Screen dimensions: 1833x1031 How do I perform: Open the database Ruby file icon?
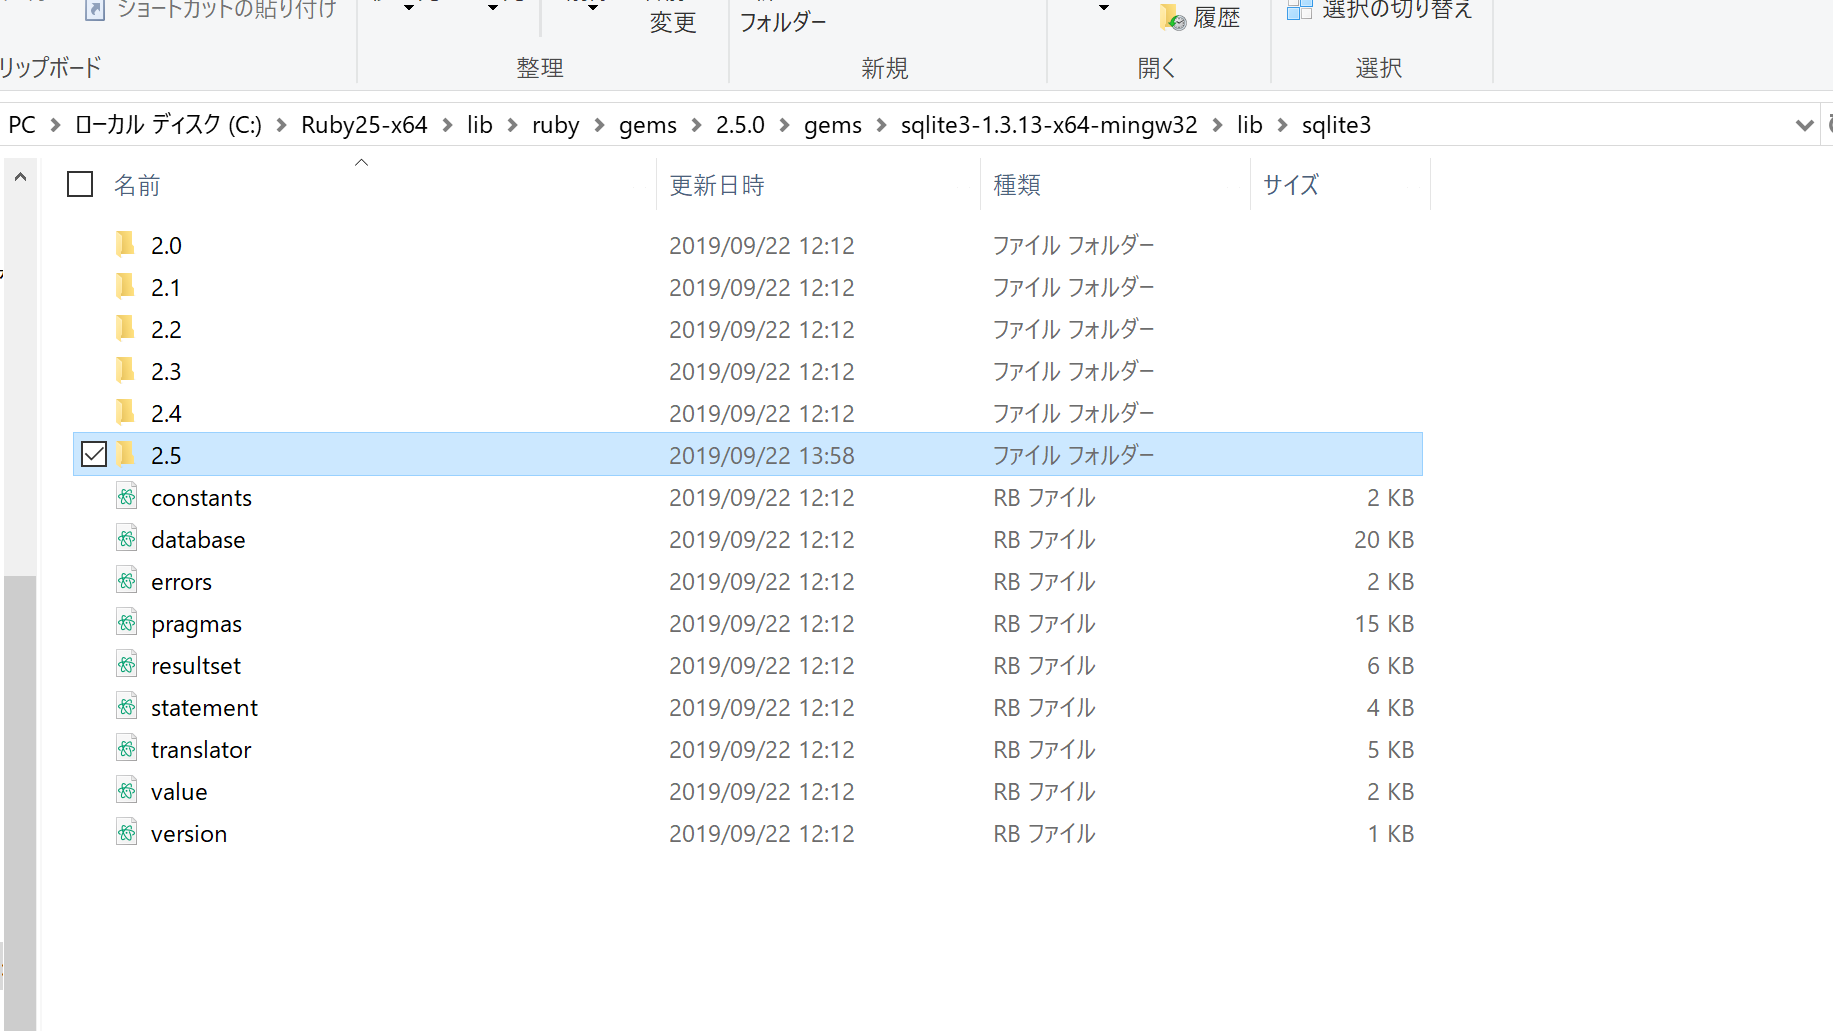(x=127, y=539)
